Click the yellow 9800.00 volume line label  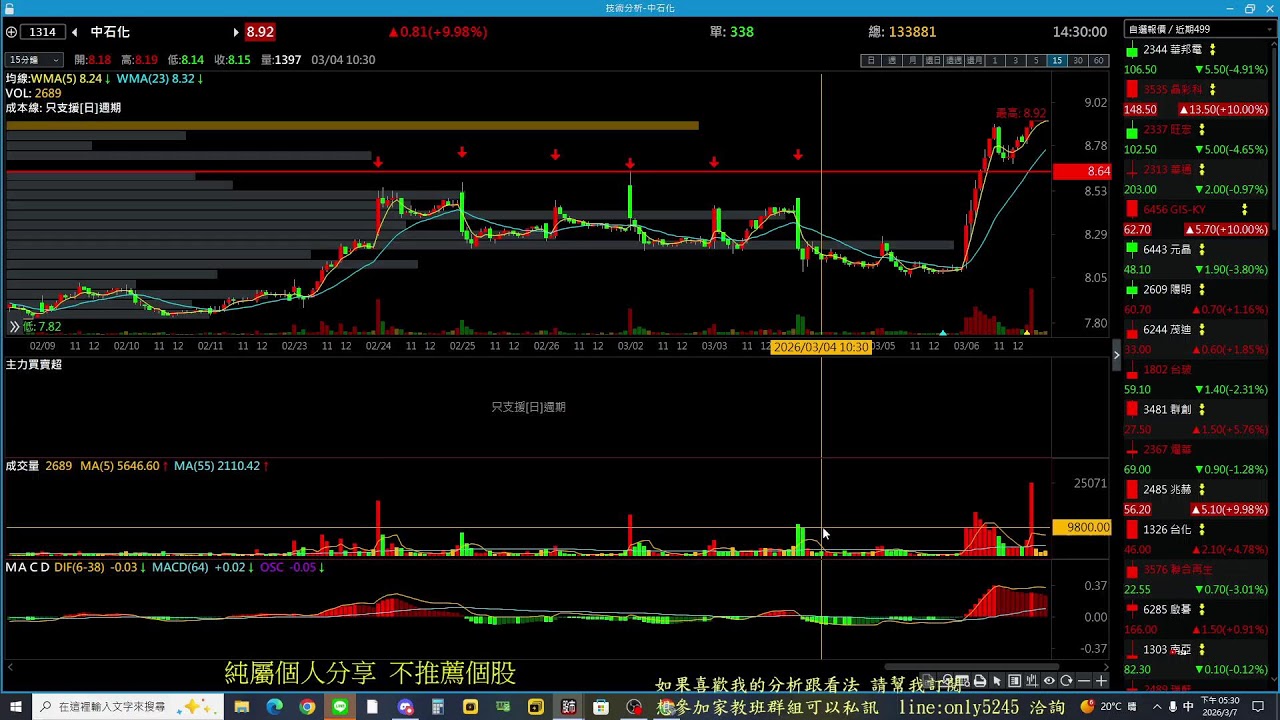[1082, 527]
